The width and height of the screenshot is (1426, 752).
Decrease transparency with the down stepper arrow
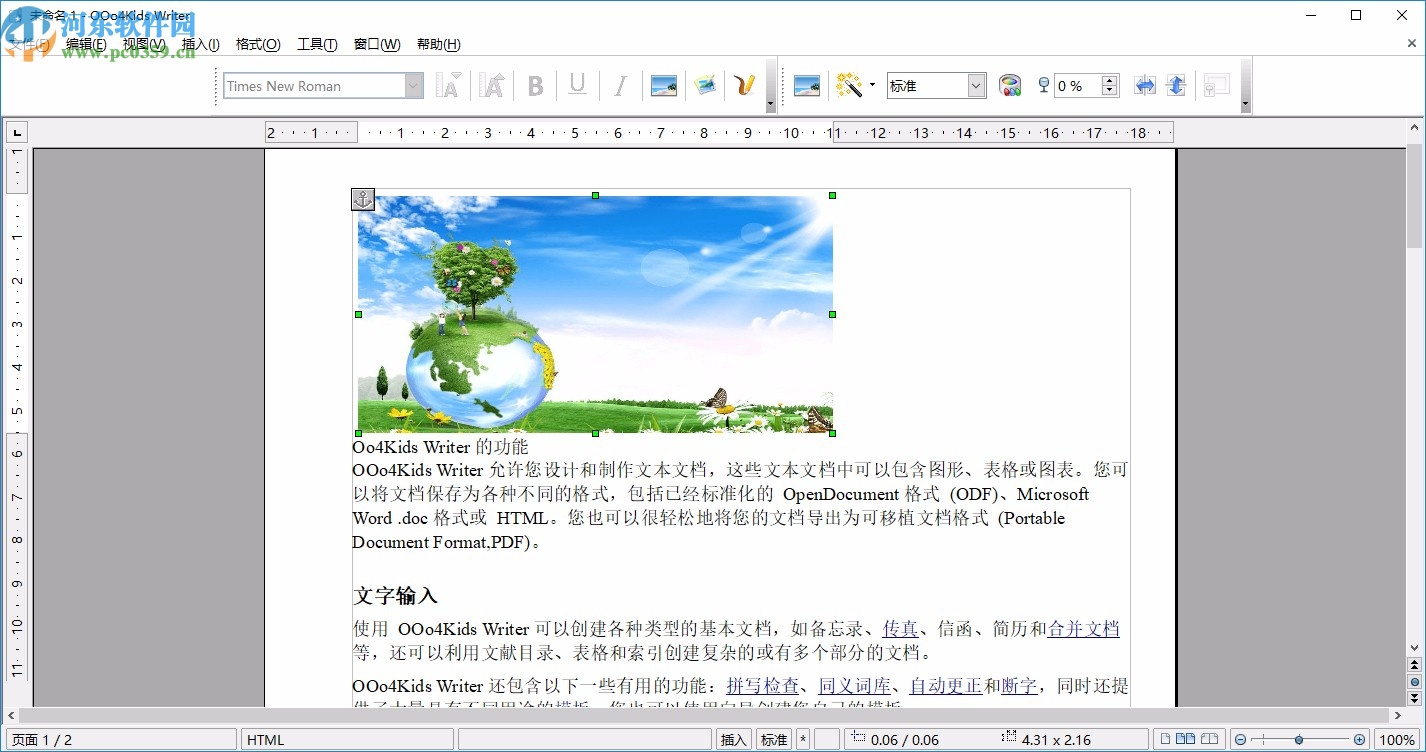point(1109,92)
